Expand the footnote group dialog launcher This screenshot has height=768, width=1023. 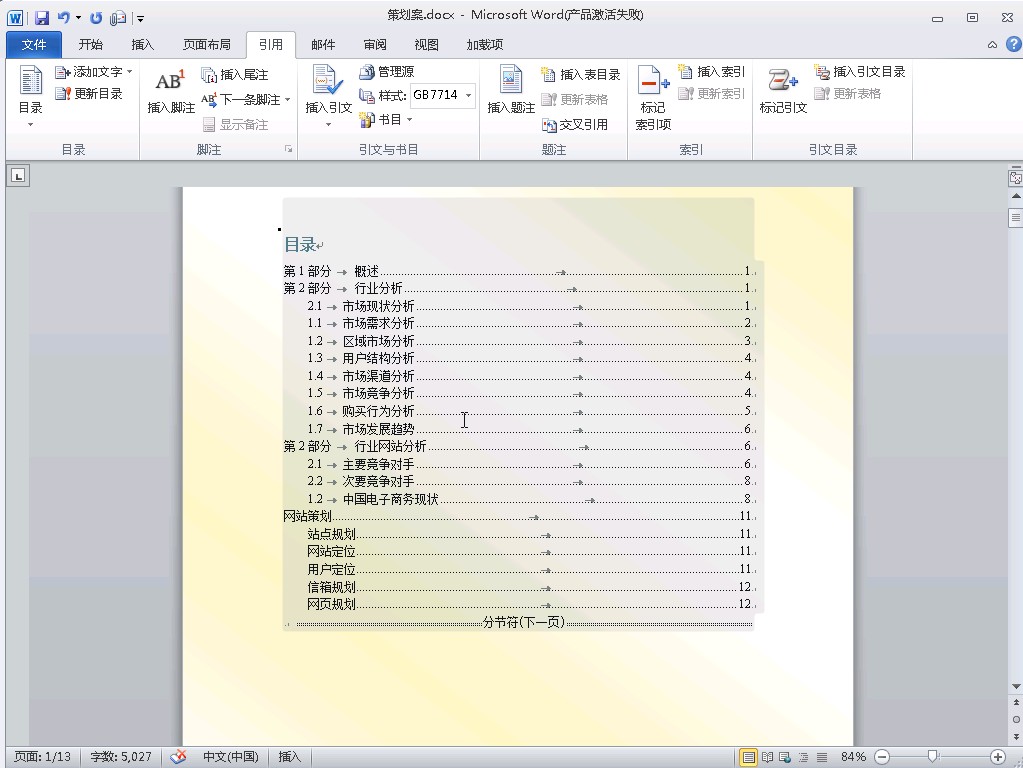(288, 150)
